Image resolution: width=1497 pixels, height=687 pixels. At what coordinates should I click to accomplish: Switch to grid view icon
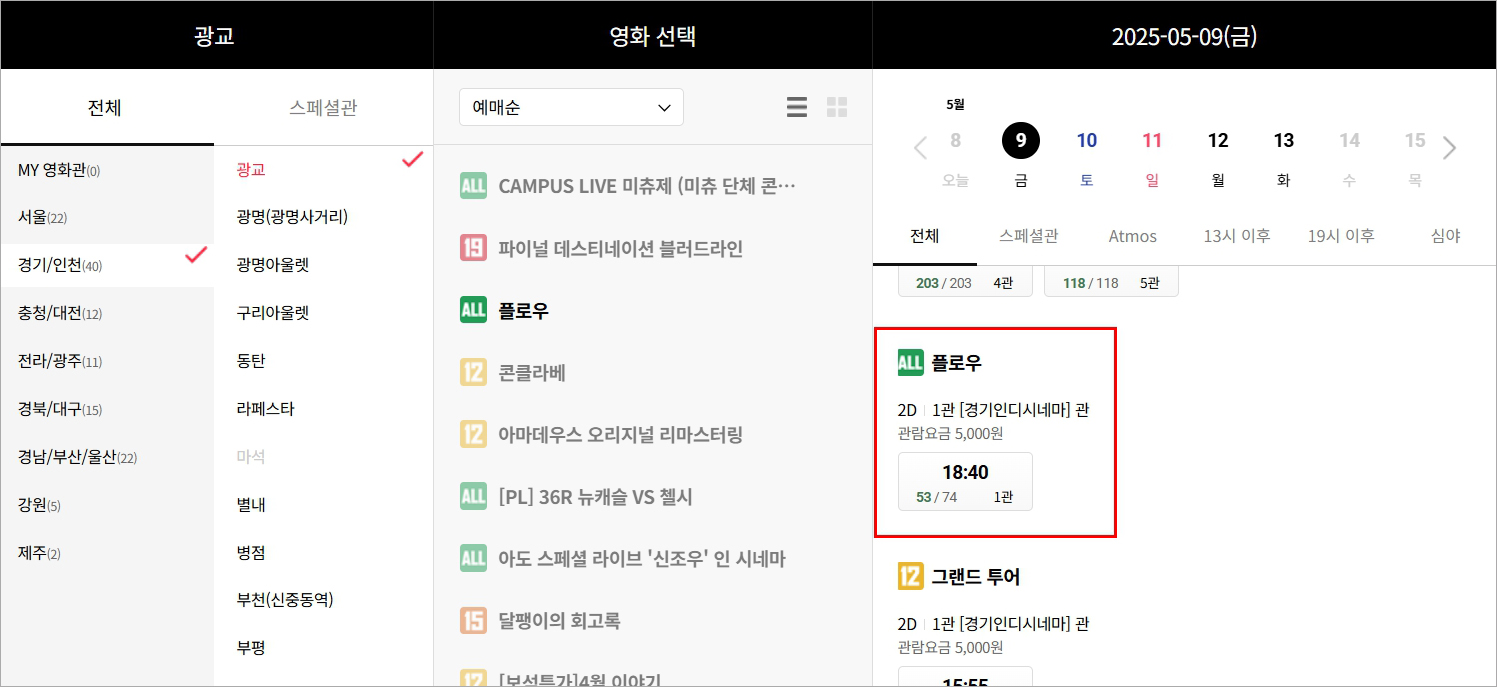point(837,107)
